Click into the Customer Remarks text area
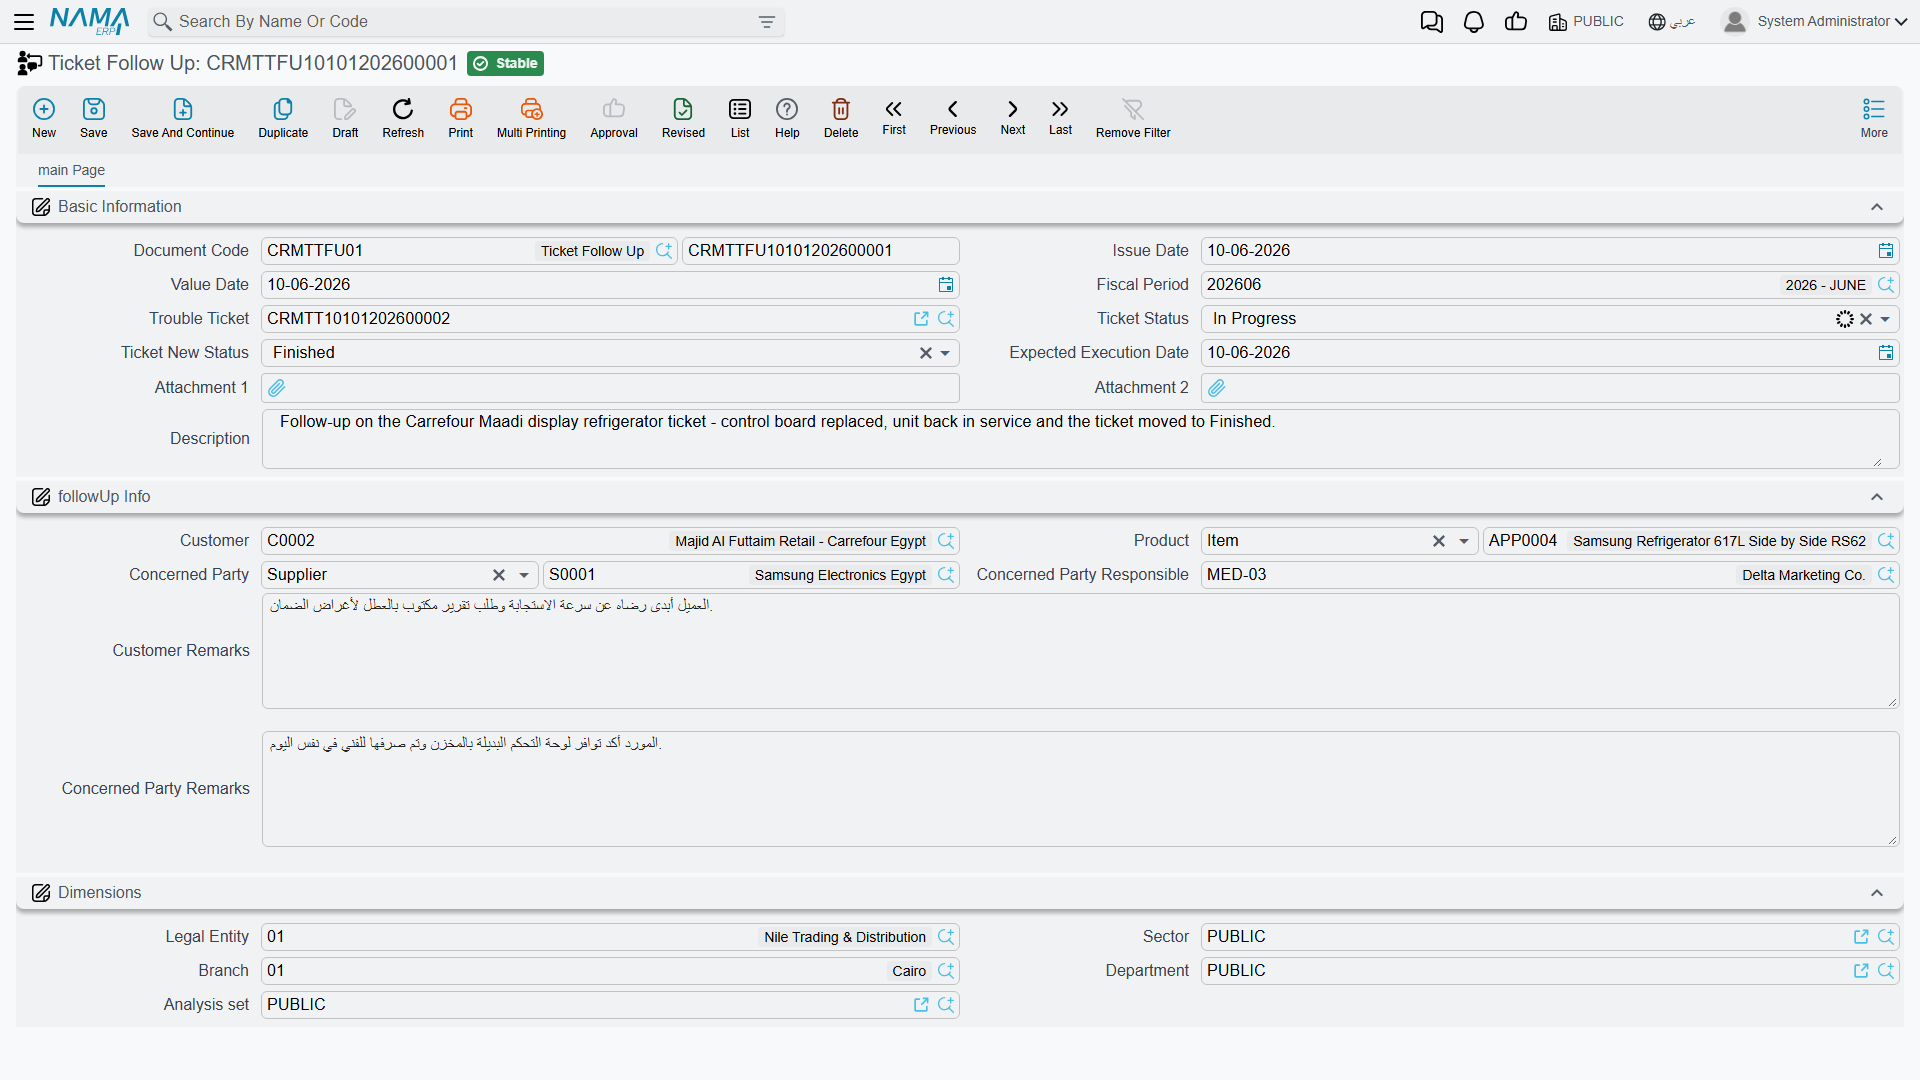 tap(1080, 651)
